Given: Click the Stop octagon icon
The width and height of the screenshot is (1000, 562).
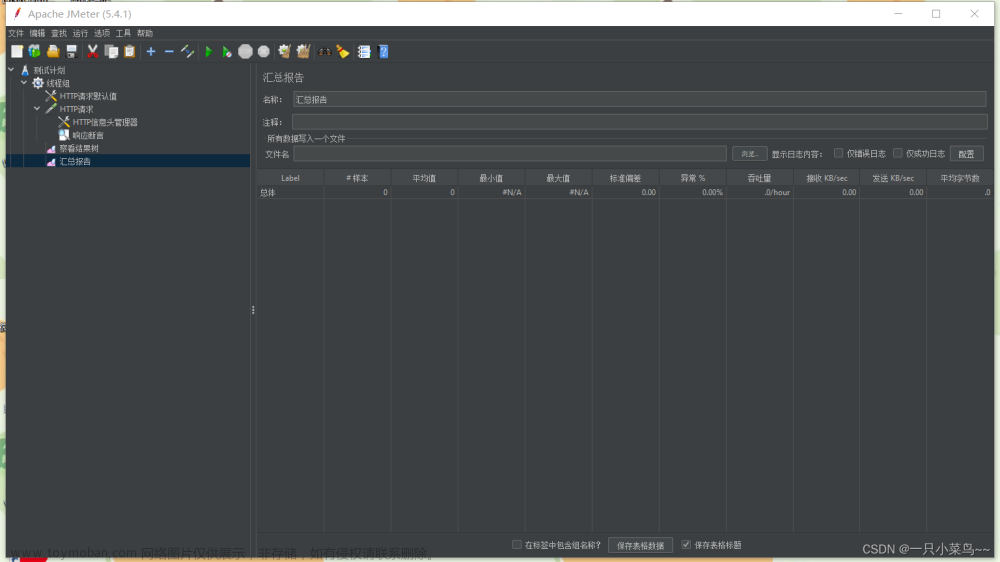Looking at the screenshot, I should tap(245, 52).
